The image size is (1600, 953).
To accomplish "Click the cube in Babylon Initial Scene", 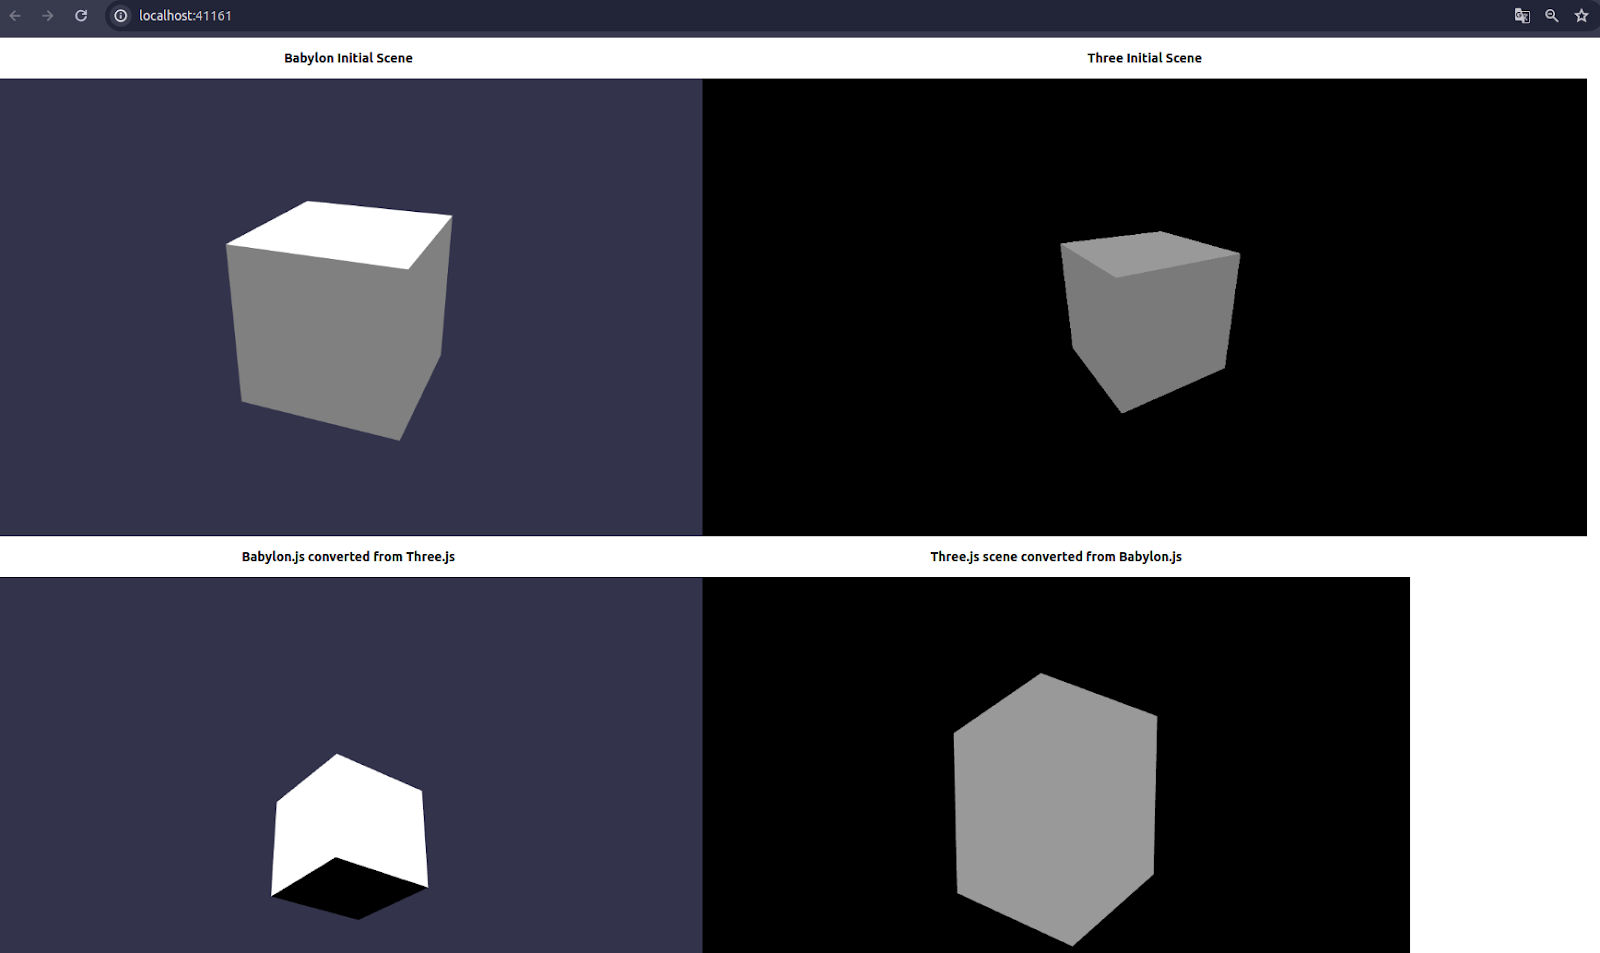I will [338, 320].
